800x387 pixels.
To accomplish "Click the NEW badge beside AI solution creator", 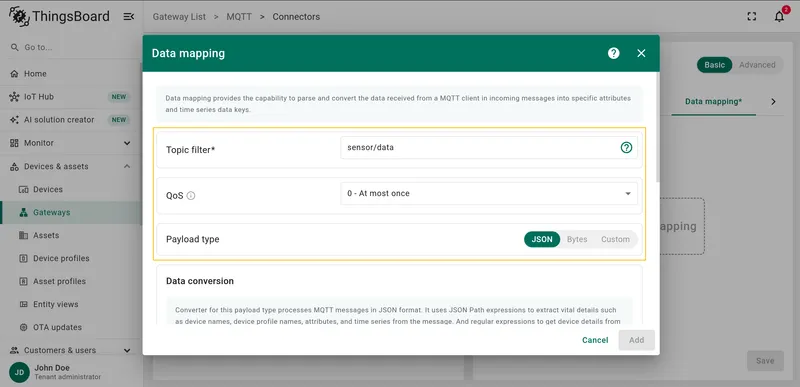I will click(118, 120).
